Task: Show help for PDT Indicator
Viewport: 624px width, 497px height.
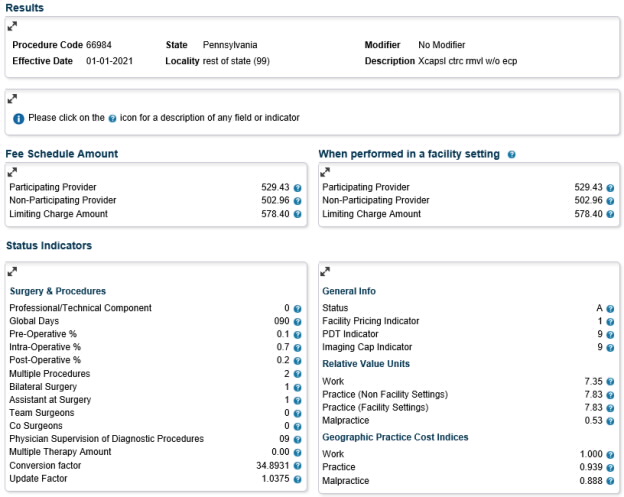Action: (611, 334)
